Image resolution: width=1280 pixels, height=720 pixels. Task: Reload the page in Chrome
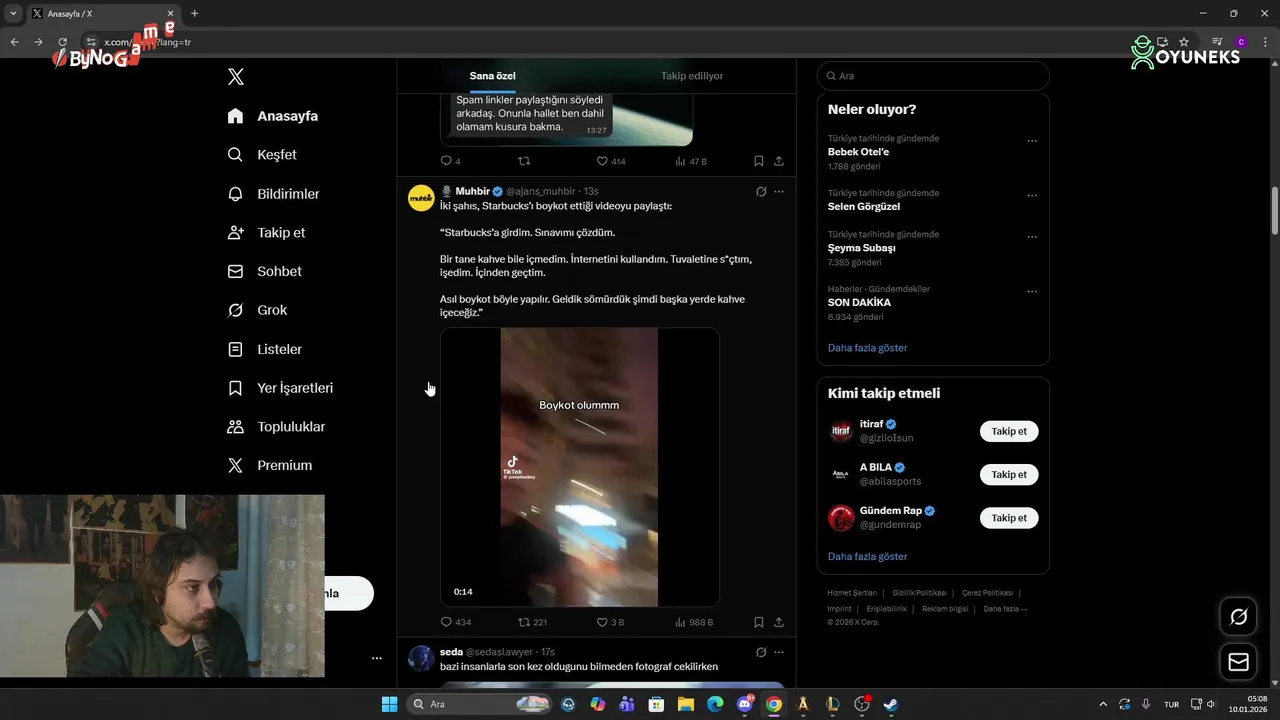tap(63, 42)
